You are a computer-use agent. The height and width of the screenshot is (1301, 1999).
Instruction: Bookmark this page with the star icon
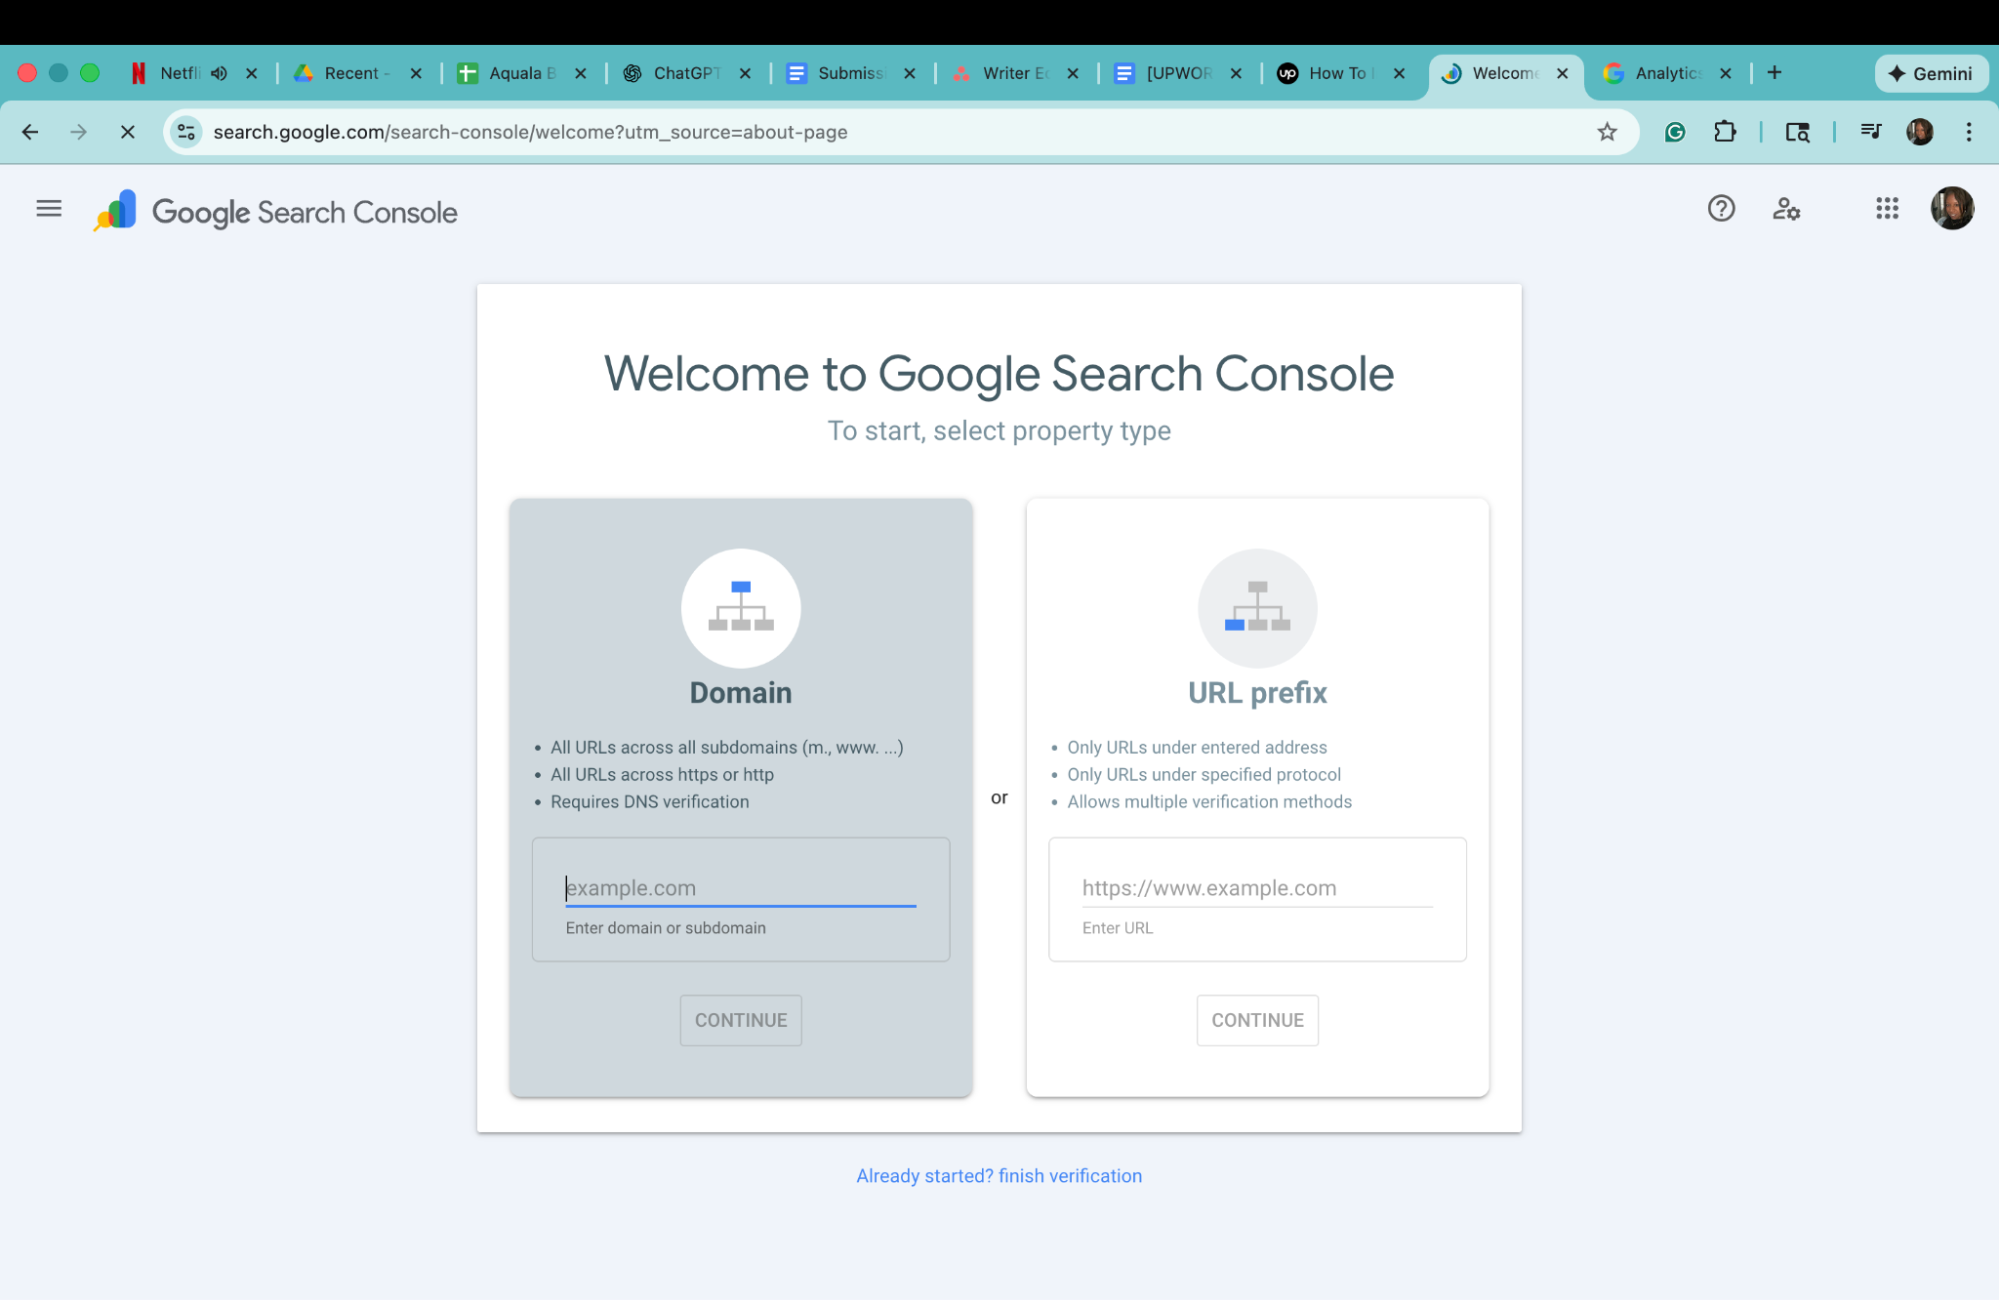[x=1606, y=132]
